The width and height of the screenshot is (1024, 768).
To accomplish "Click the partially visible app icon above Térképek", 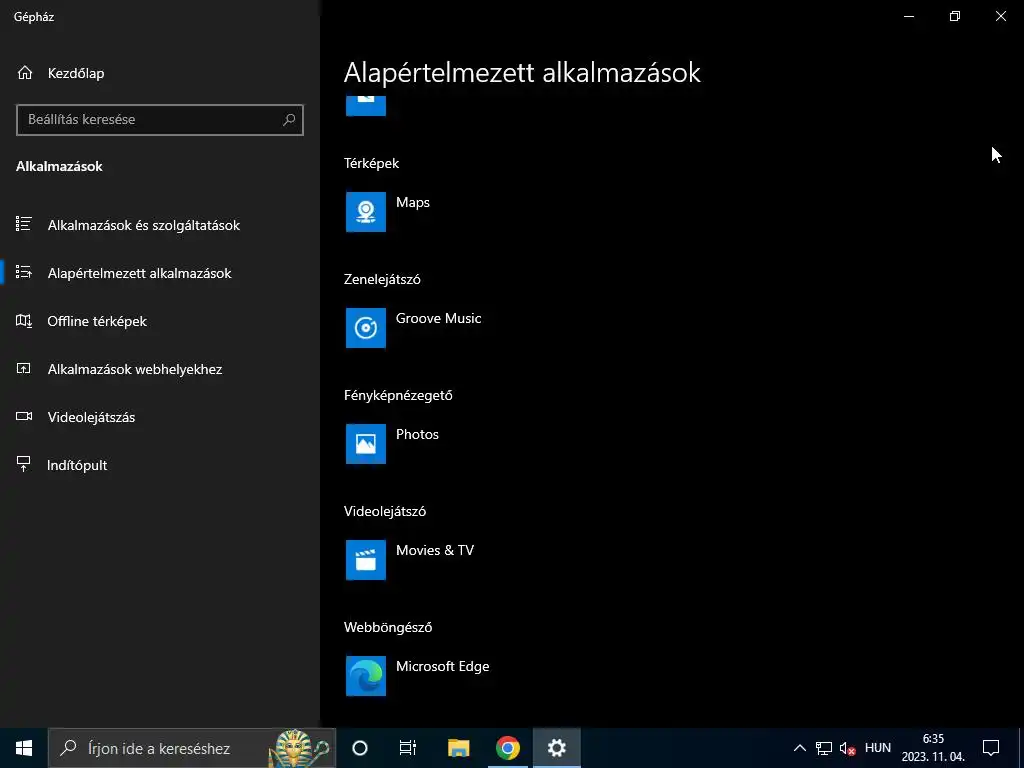I will pyautogui.click(x=366, y=106).
